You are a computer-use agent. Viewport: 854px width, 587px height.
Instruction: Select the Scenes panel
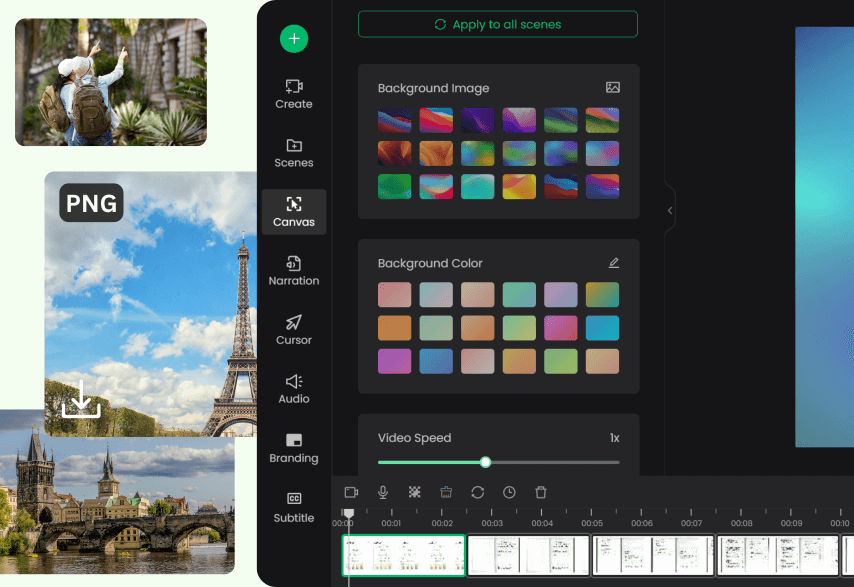point(293,152)
